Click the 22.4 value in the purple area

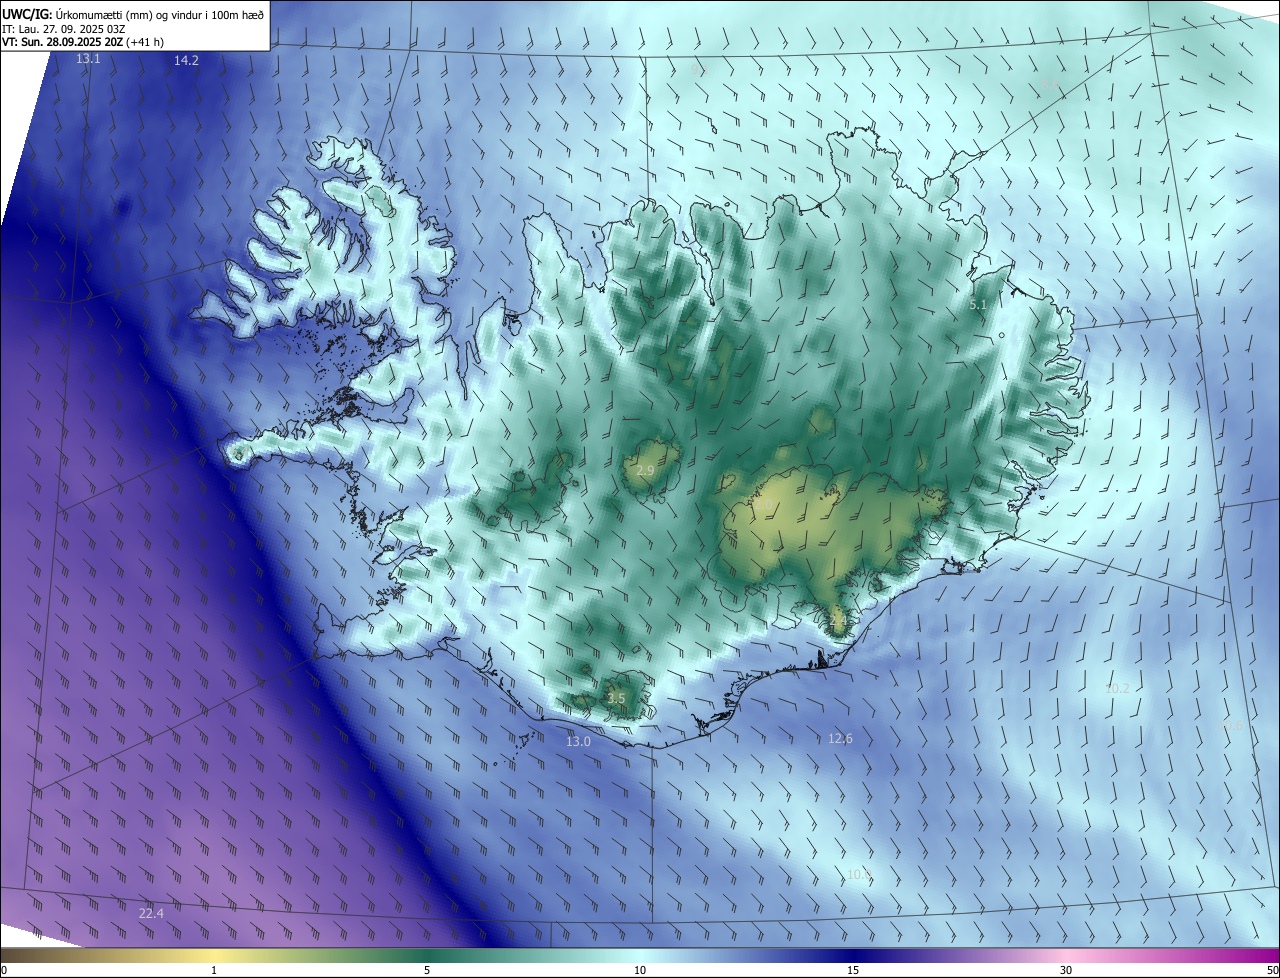(x=151, y=914)
